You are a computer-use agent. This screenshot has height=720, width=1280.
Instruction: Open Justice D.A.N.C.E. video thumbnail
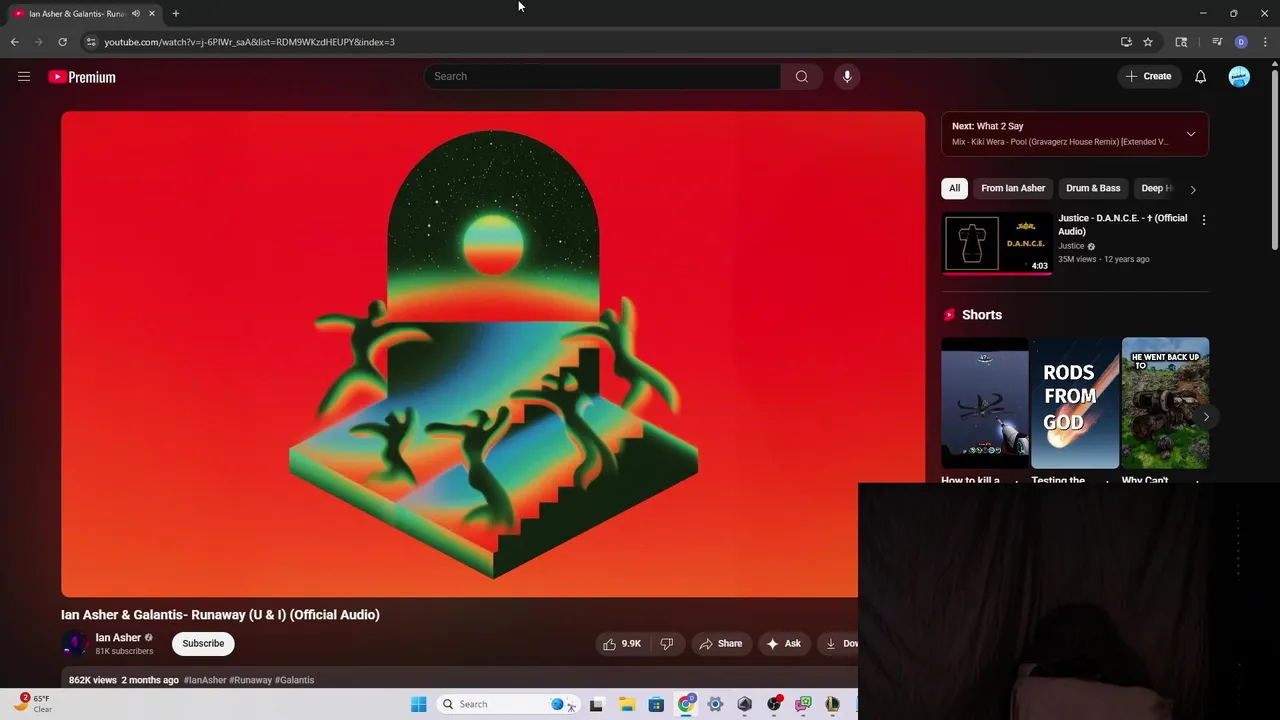997,243
